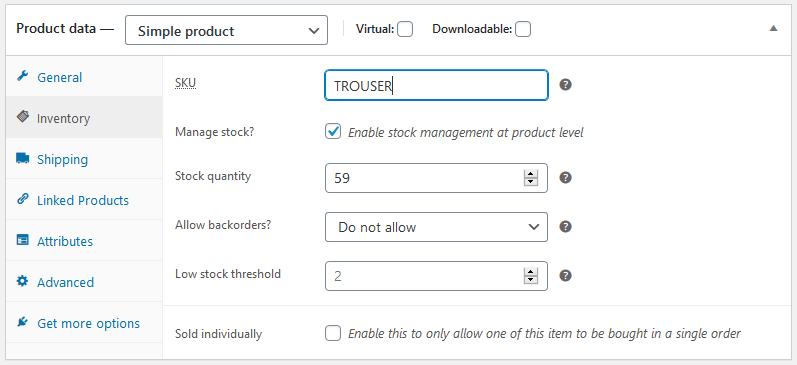Increase Stock quantity with the up stepper
The height and width of the screenshot is (365, 797).
pos(531,174)
